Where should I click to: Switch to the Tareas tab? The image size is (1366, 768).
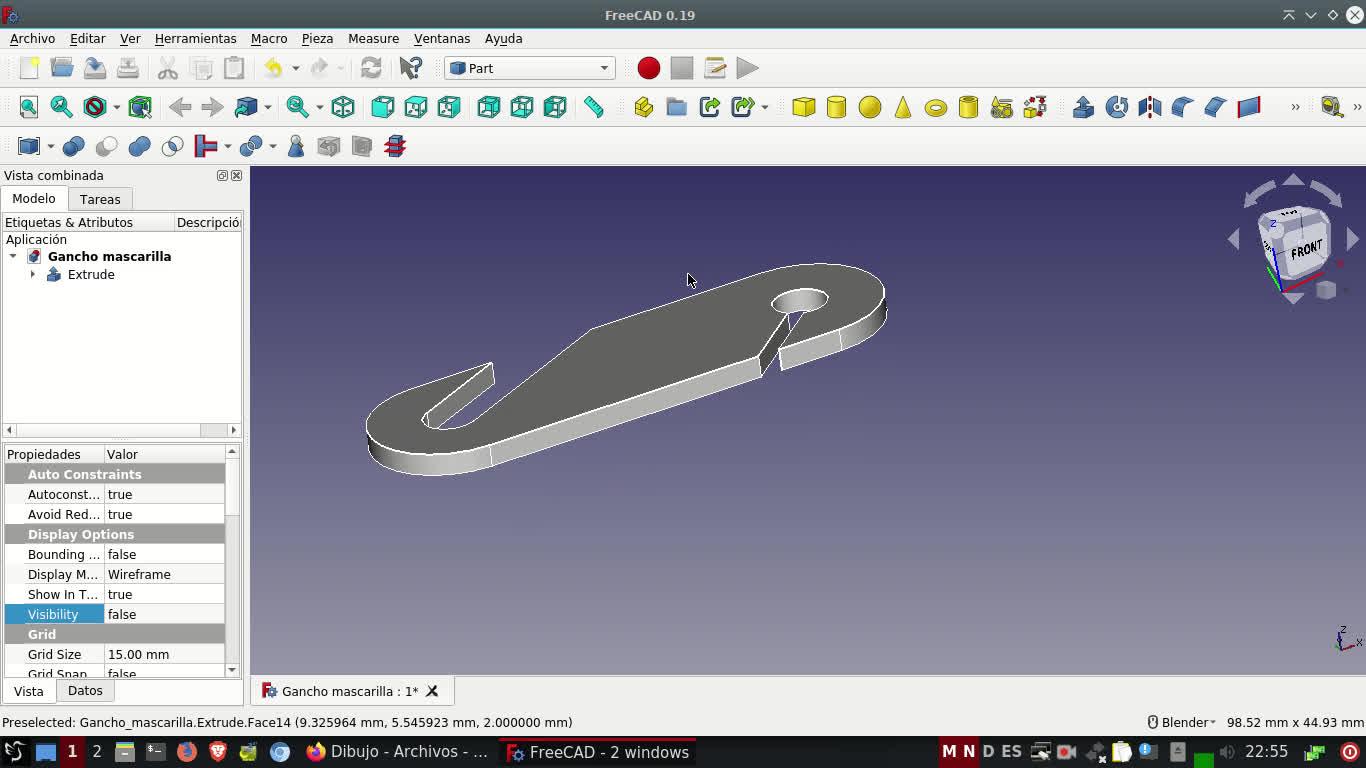(x=100, y=199)
